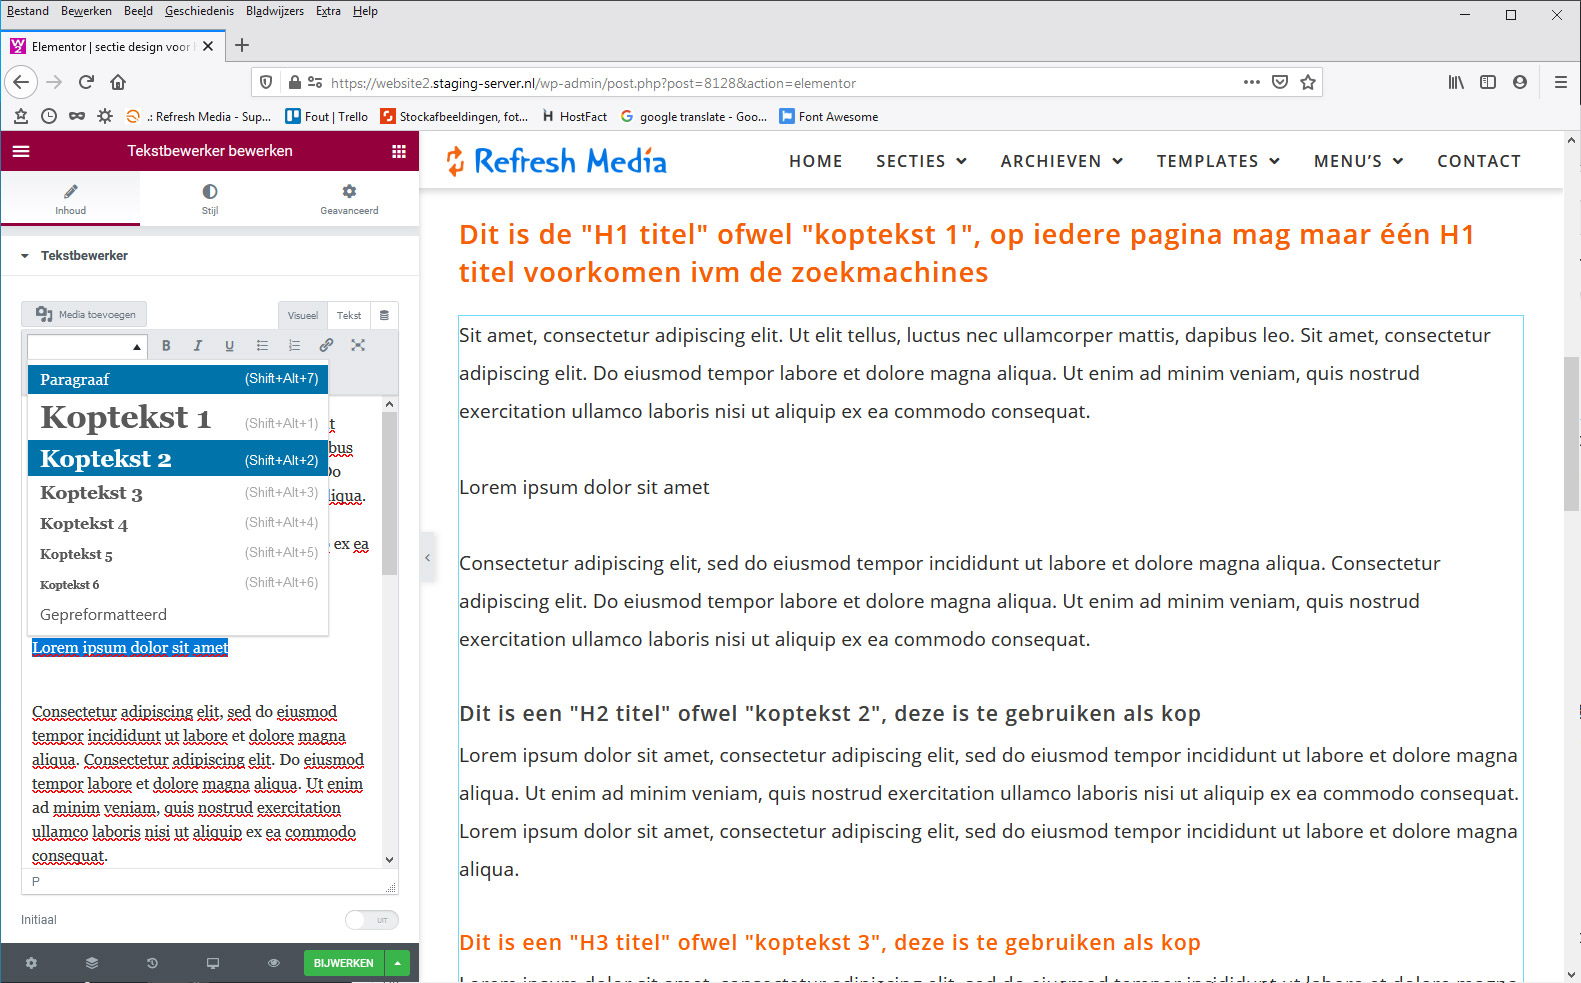Toggle the editor toolbar kitchen sink
This screenshot has height=983, width=1581.
[384, 315]
